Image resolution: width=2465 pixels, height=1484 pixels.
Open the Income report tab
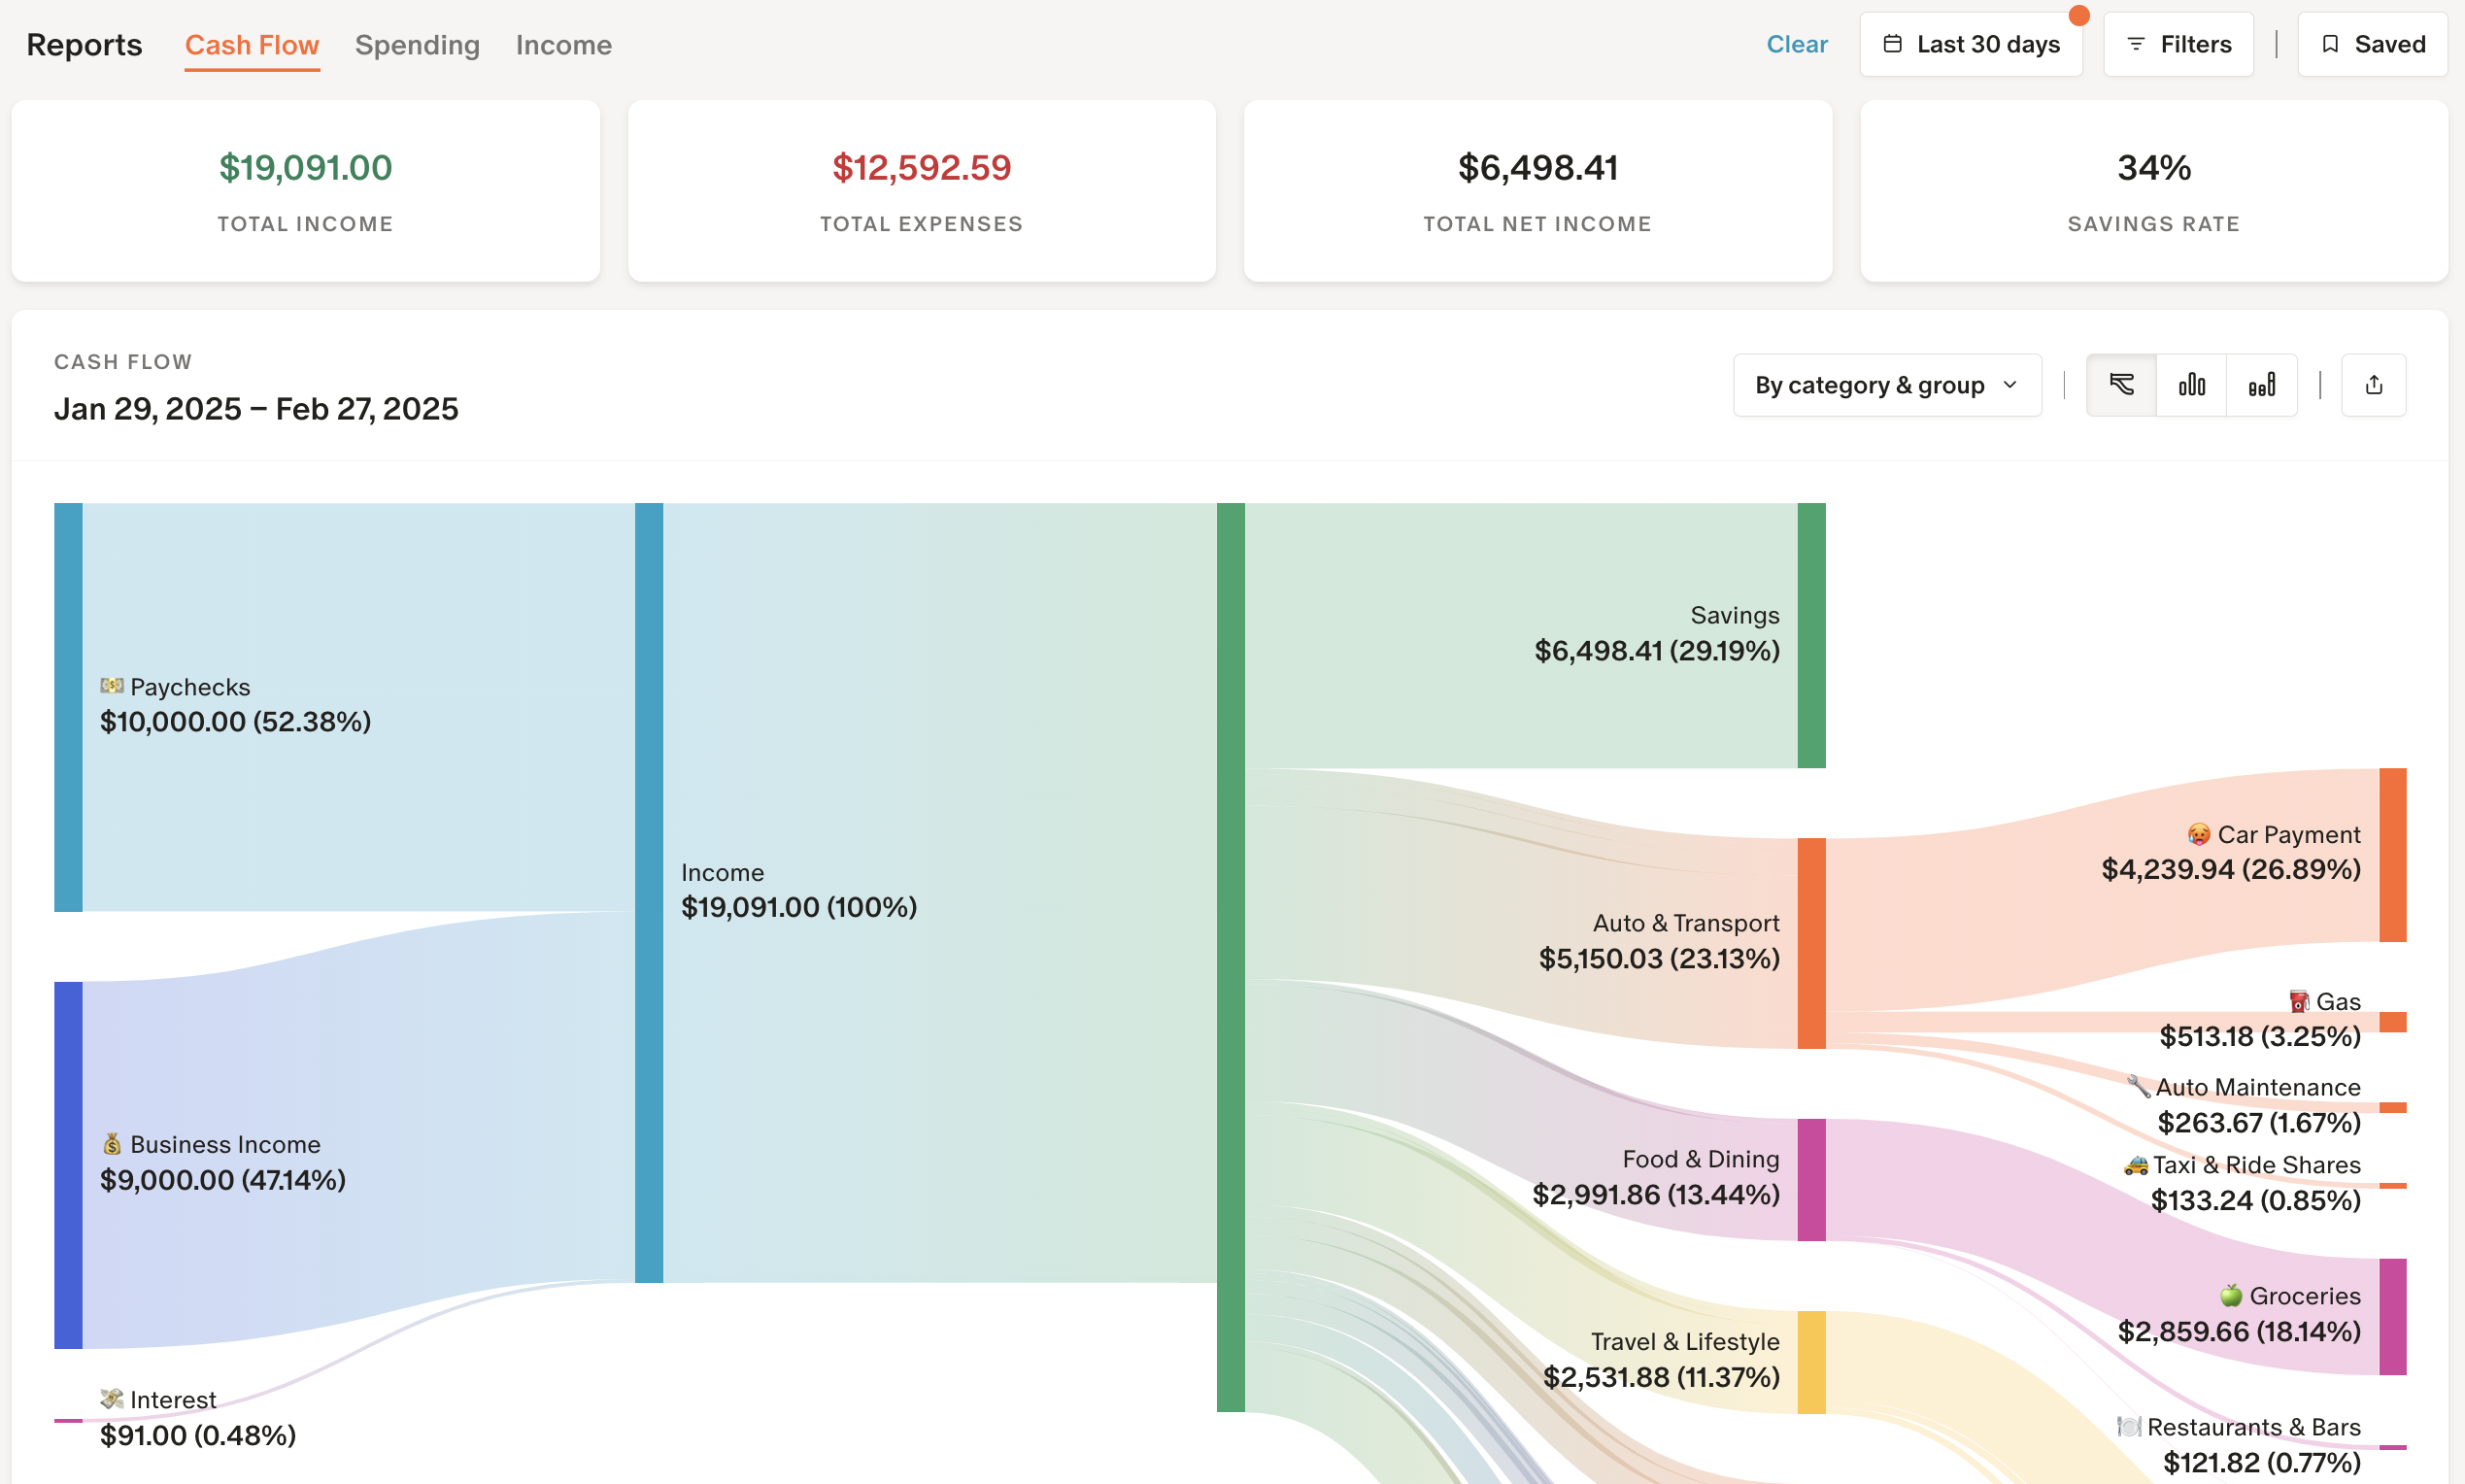pyautogui.click(x=563, y=45)
